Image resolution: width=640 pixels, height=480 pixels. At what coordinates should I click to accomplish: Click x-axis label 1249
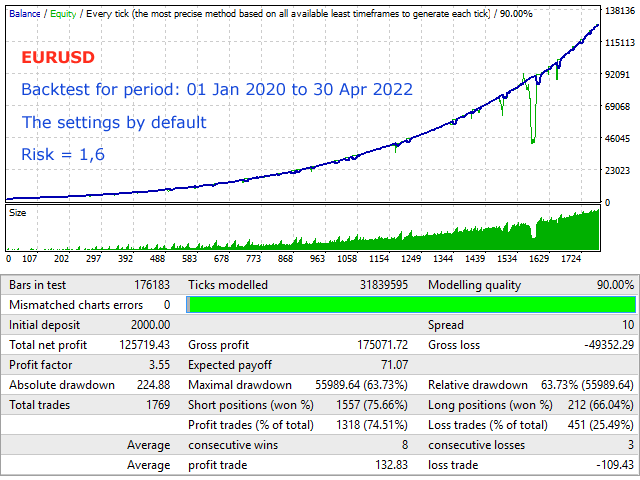pyautogui.click(x=411, y=259)
